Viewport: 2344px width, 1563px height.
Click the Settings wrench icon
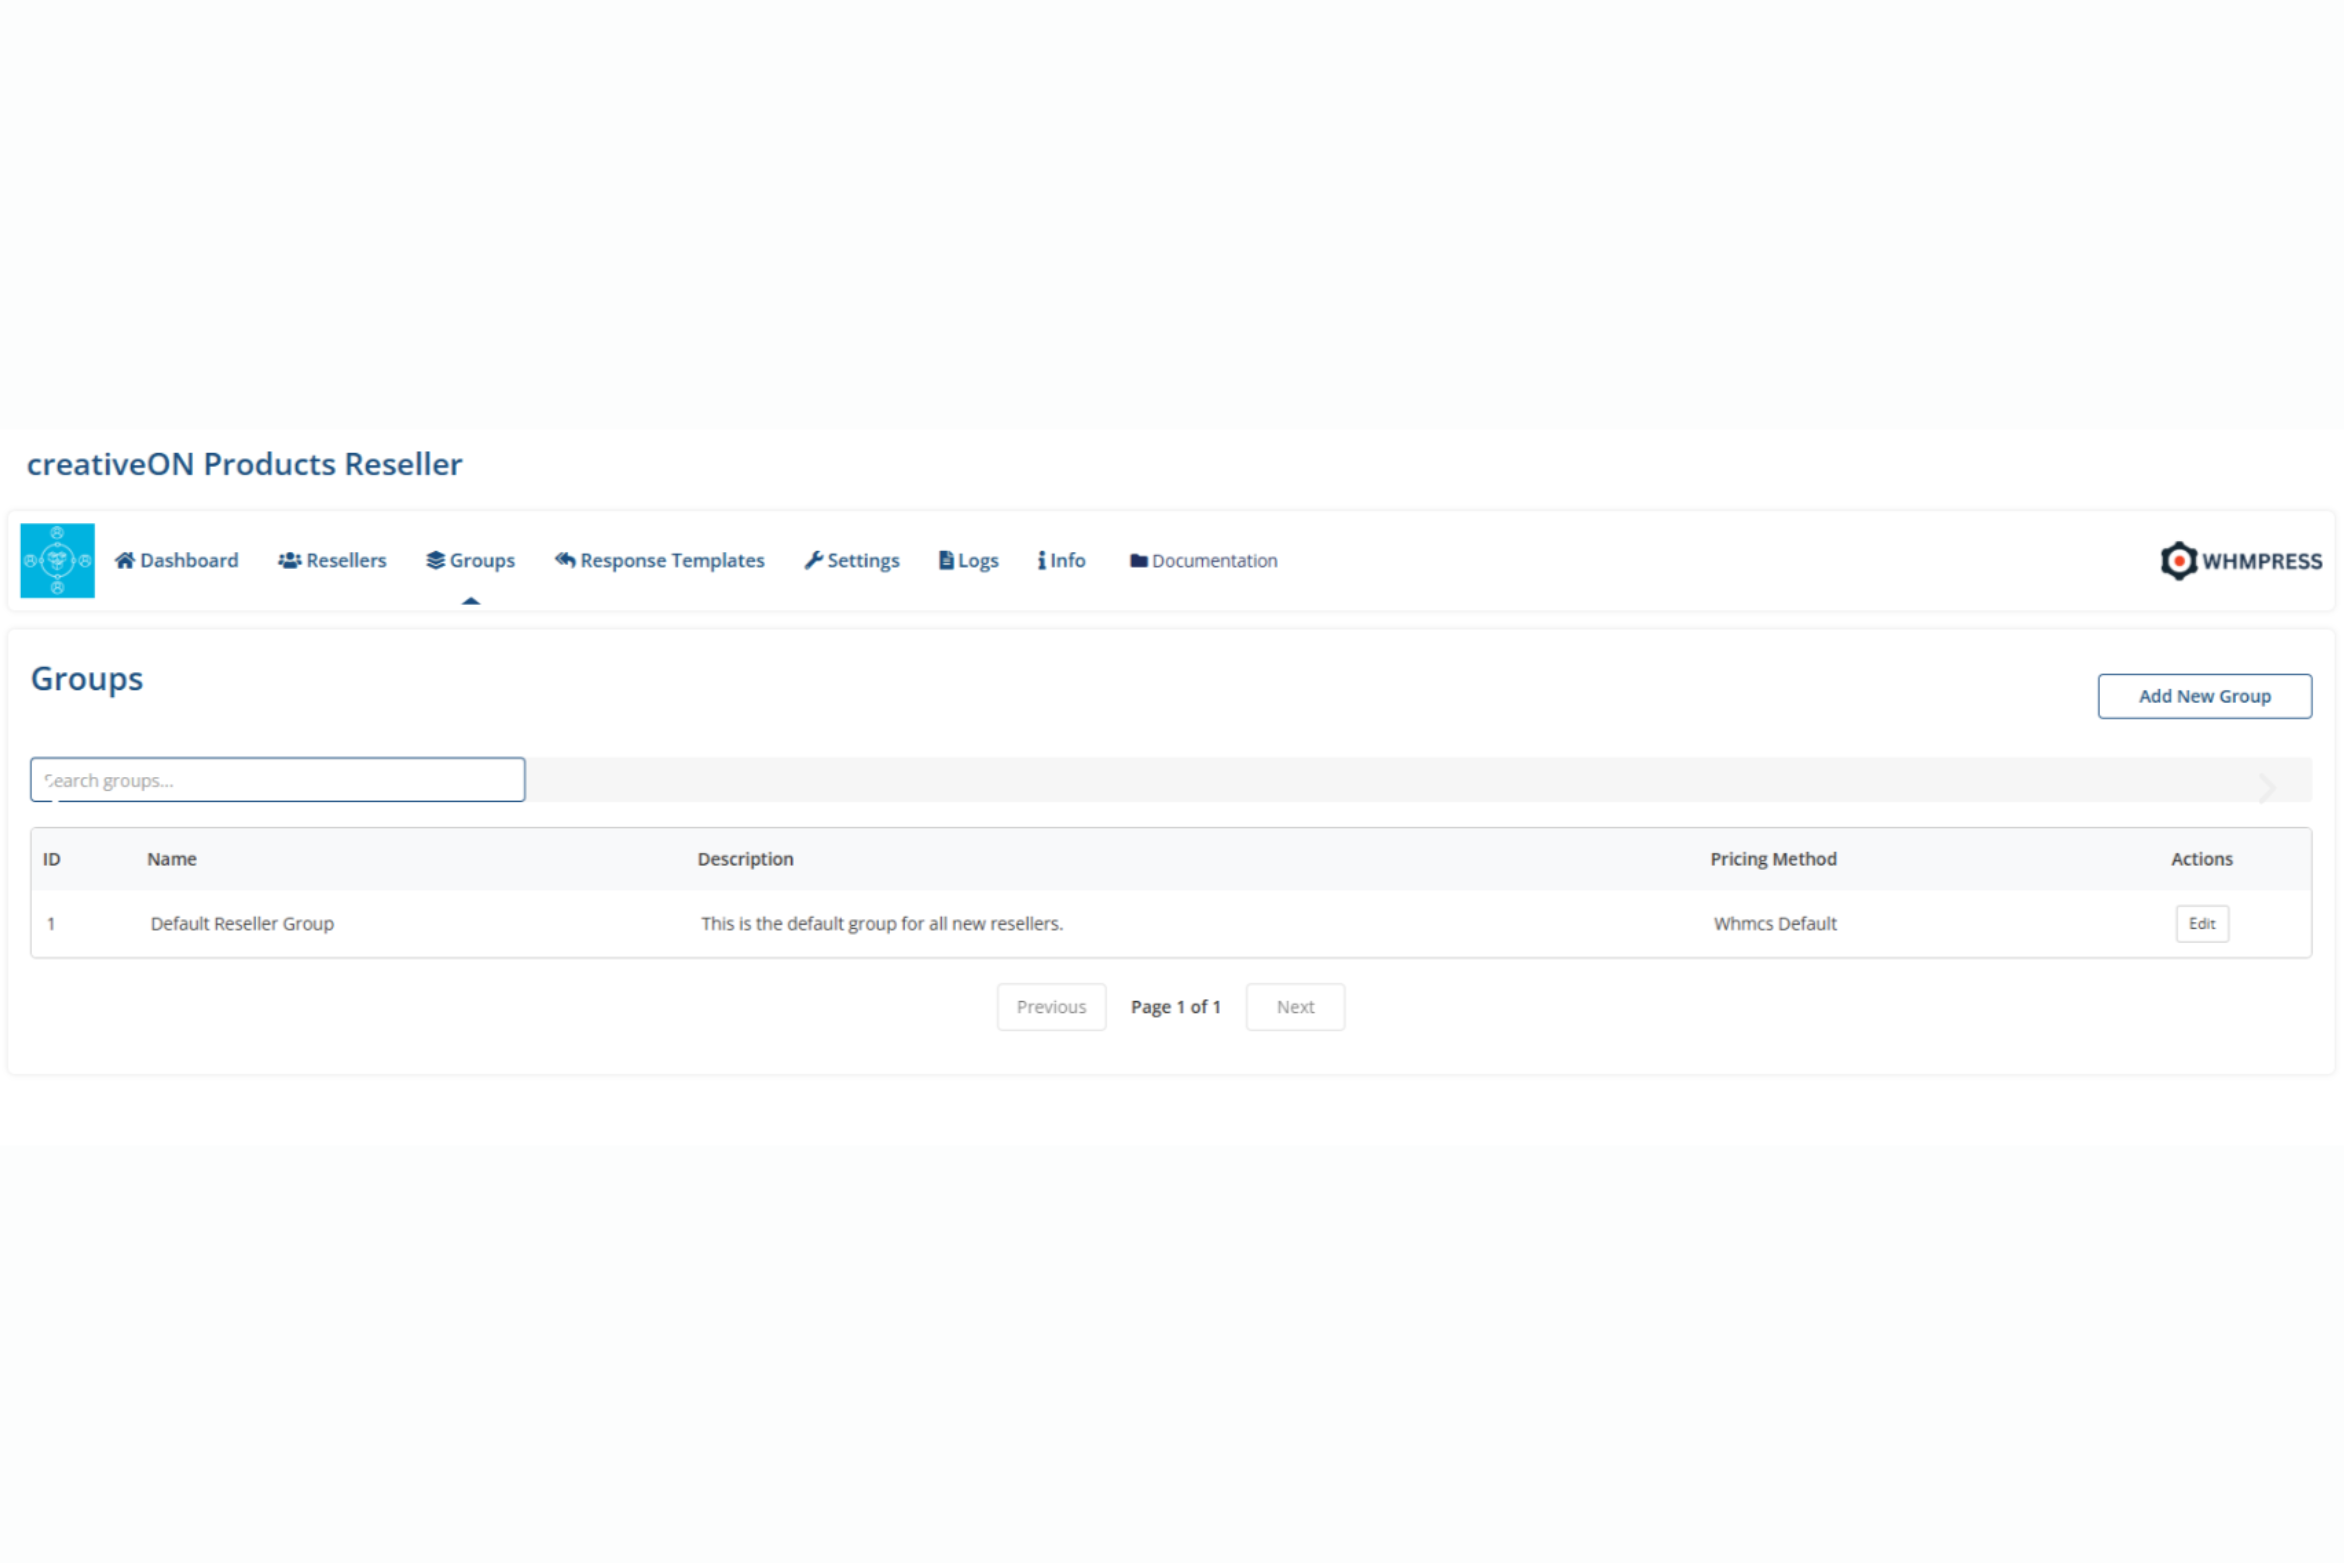coord(813,560)
